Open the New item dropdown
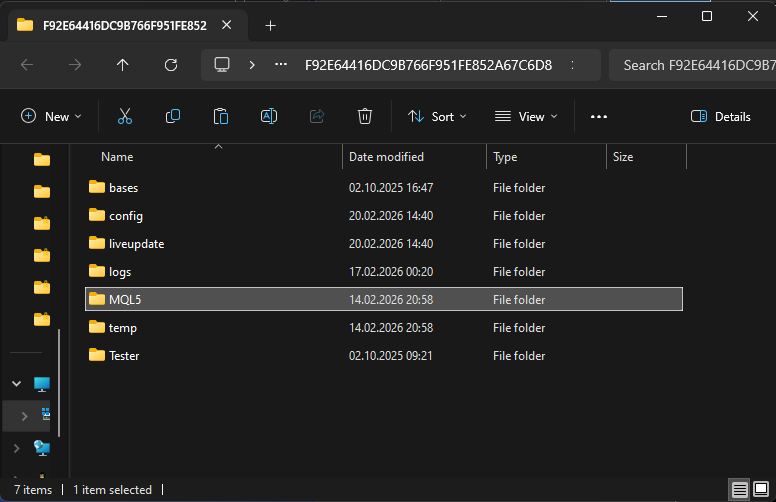This screenshot has height=502, width=776. pyautogui.click(x=52, y=116)
